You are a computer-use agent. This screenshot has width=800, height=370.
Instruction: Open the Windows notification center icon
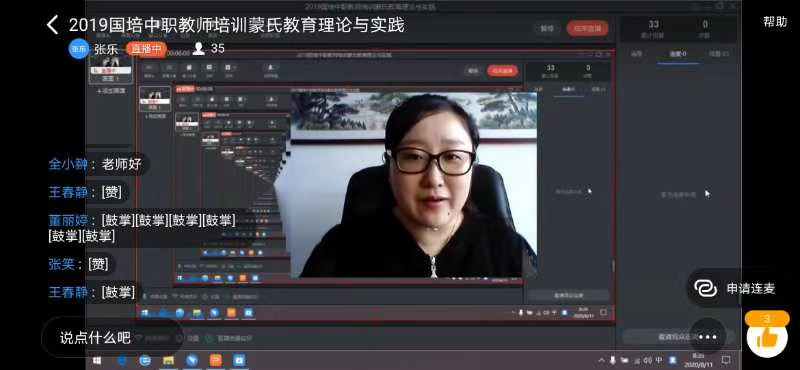coord(726,360)
